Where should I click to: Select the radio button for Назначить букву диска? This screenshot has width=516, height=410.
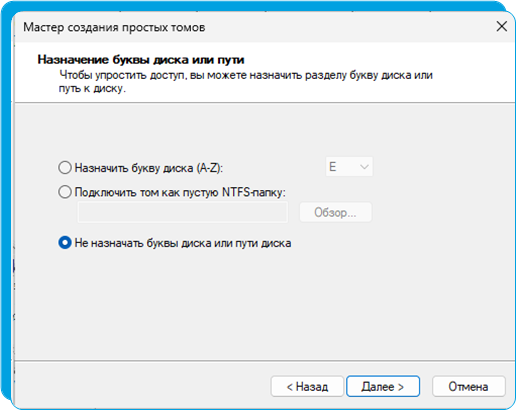[x=65, y=167]
